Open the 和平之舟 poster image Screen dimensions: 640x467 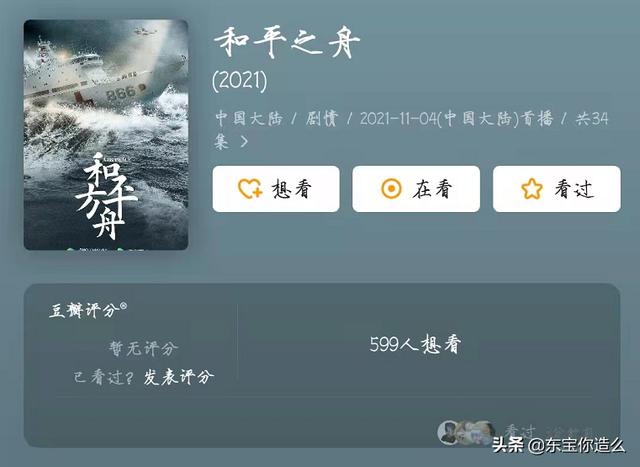click(106, 135)
